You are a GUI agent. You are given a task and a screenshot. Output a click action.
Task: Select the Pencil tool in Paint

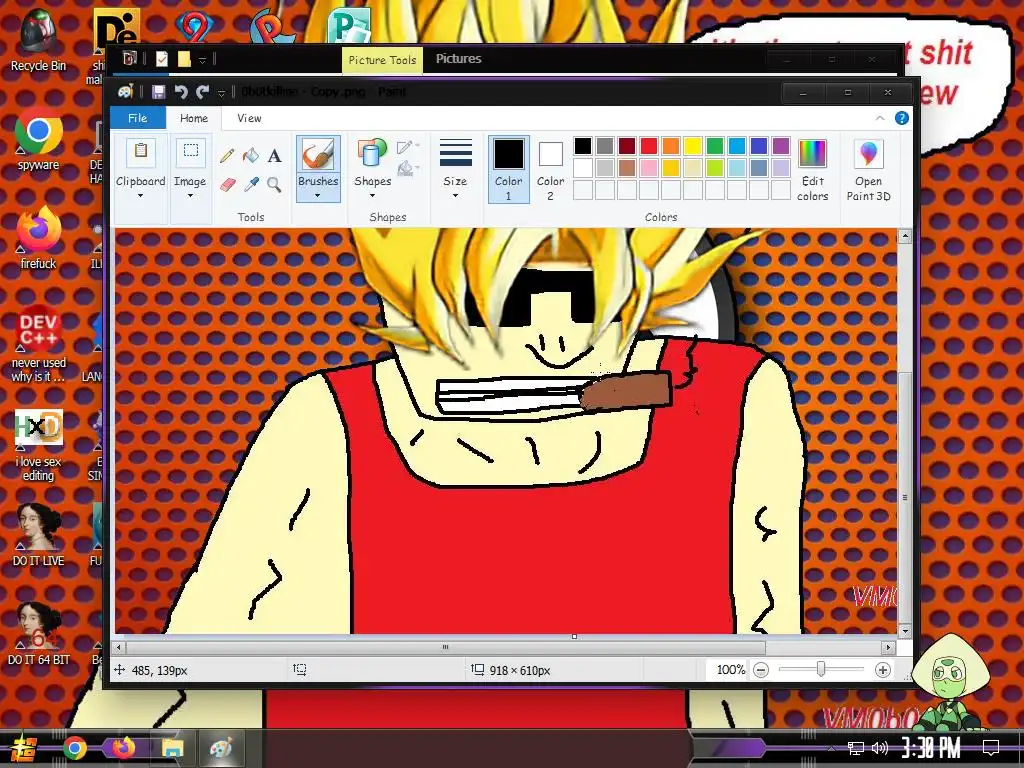point(227,155)
